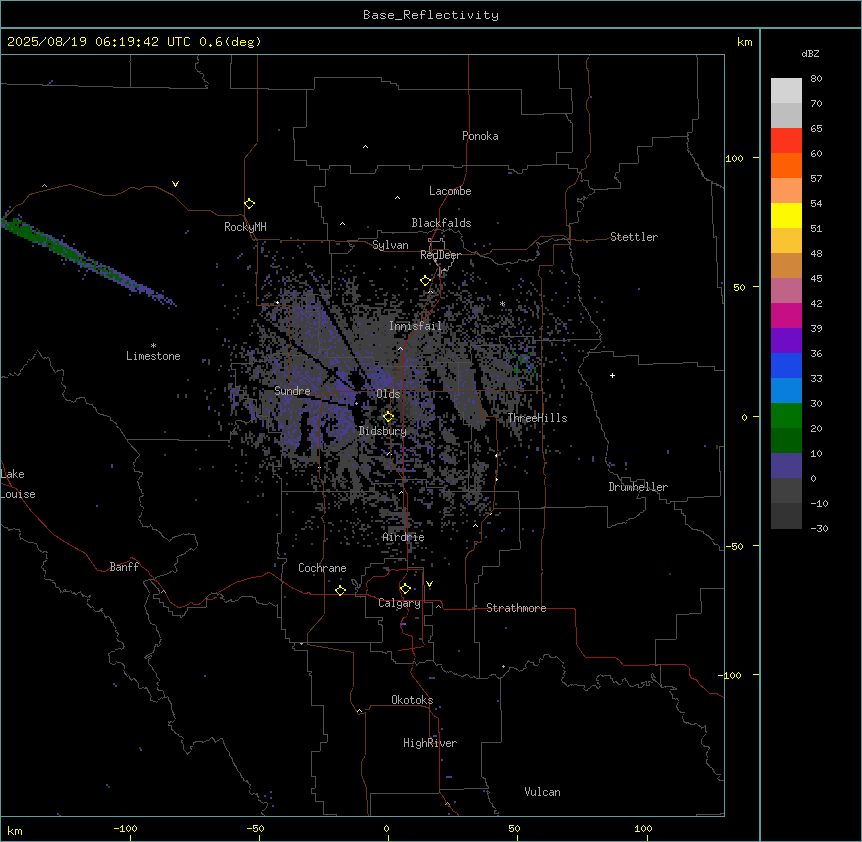862x842 pixels.
Task: Click the blue 33-36 dBZ legend swatch
Action: (786, 365)
